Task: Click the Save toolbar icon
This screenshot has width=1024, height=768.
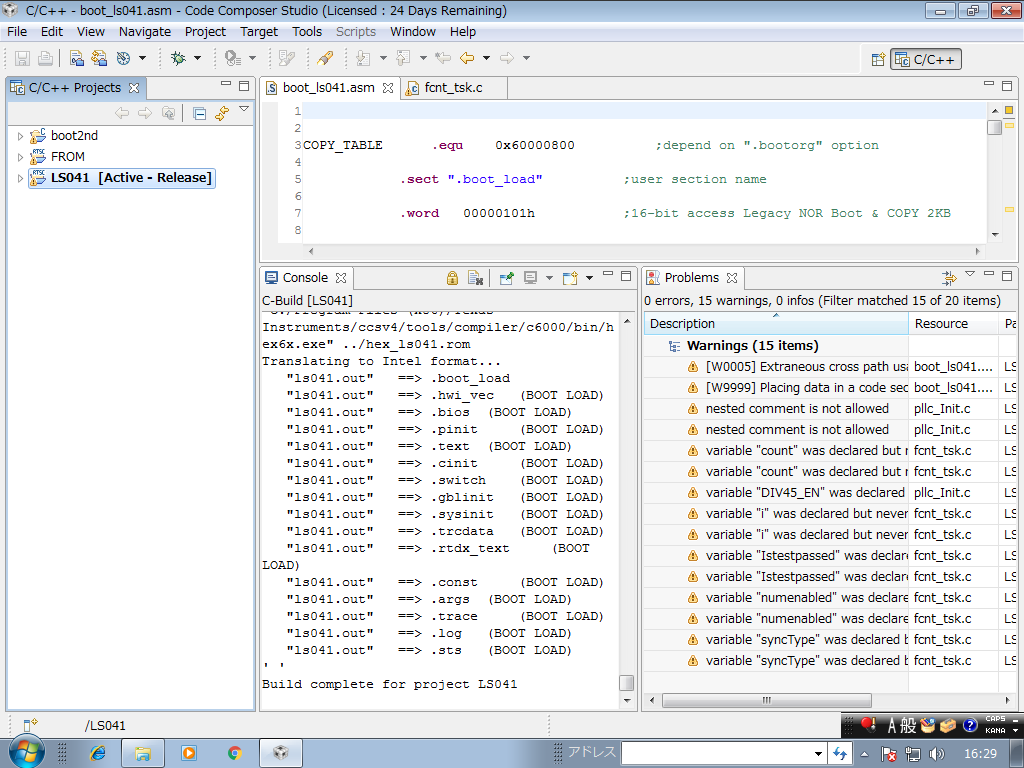Action: point(22,58)
